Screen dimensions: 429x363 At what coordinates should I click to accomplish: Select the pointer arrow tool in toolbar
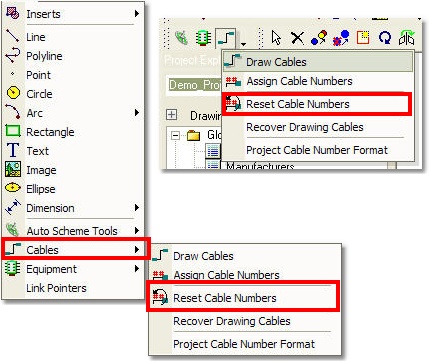pyautogui.click(x=276, y=38)
